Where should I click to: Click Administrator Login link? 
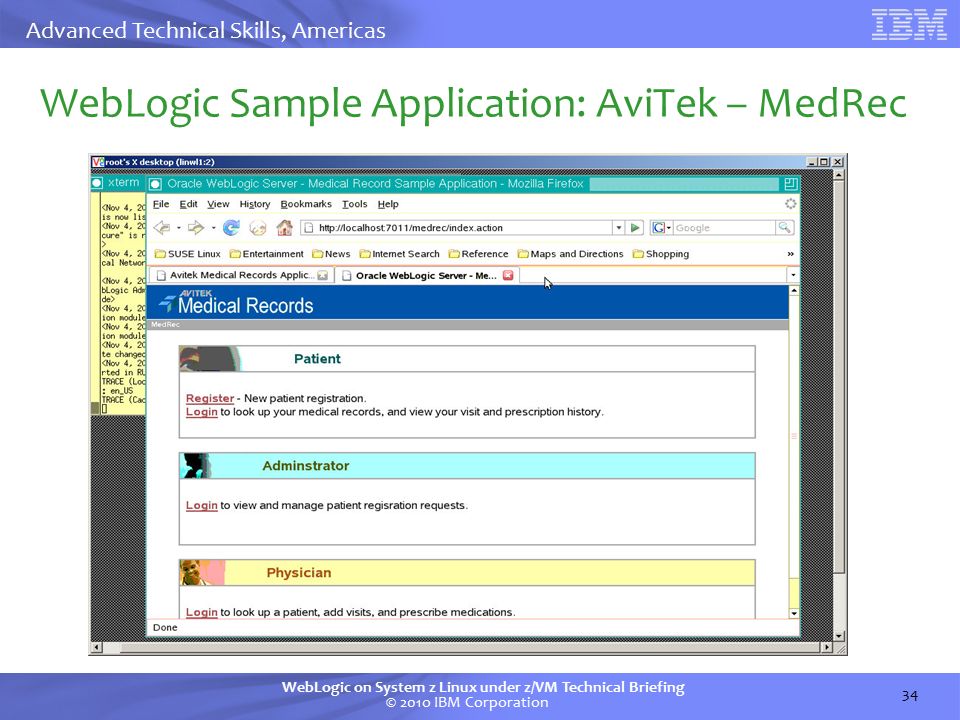(x=201, y=505)
